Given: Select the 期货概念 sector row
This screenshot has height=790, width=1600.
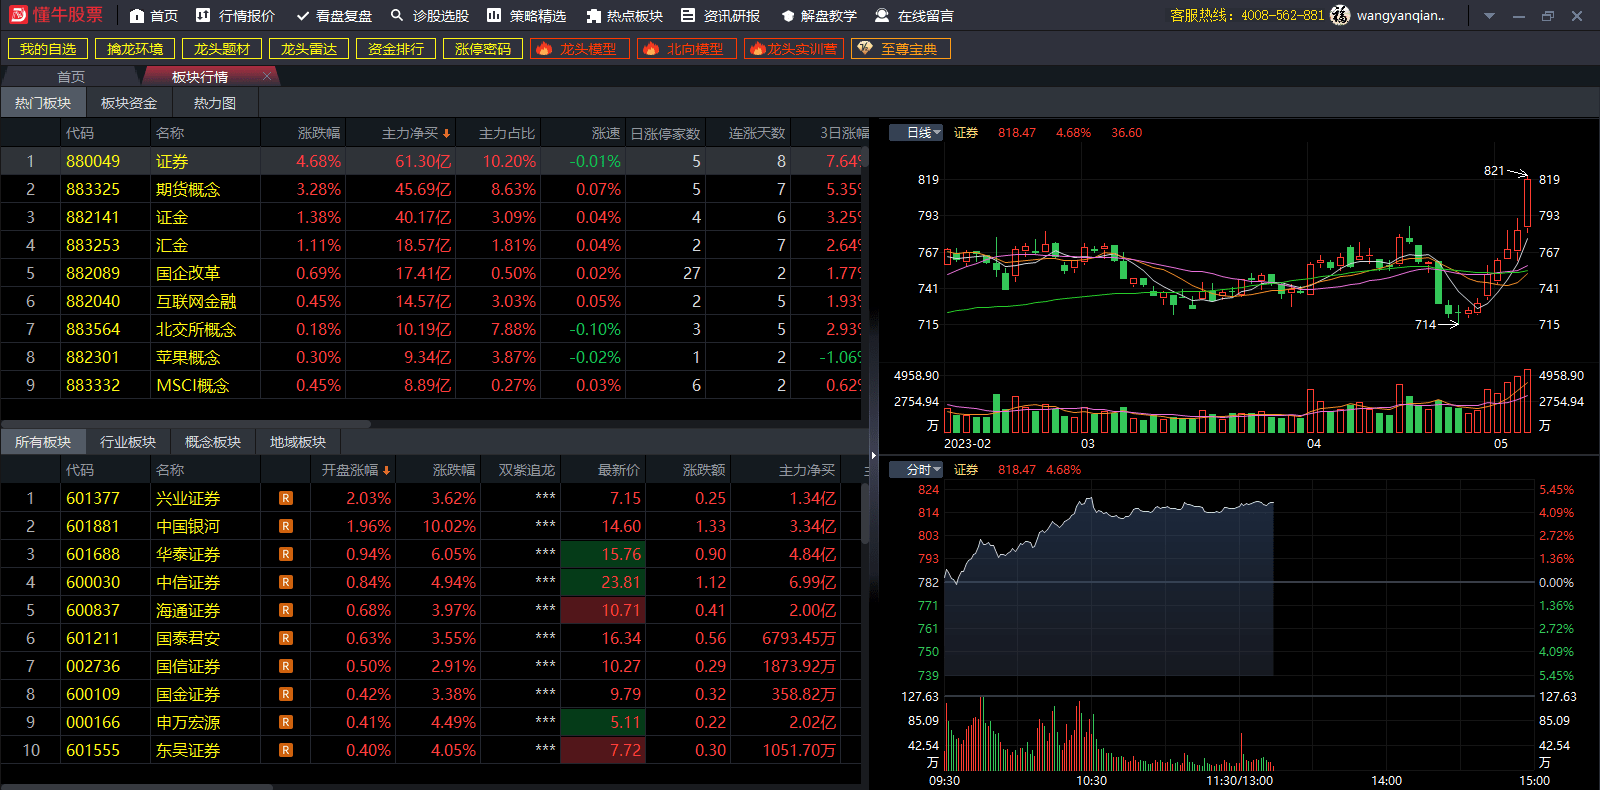Looking at the screenshot, I should 430,189.
